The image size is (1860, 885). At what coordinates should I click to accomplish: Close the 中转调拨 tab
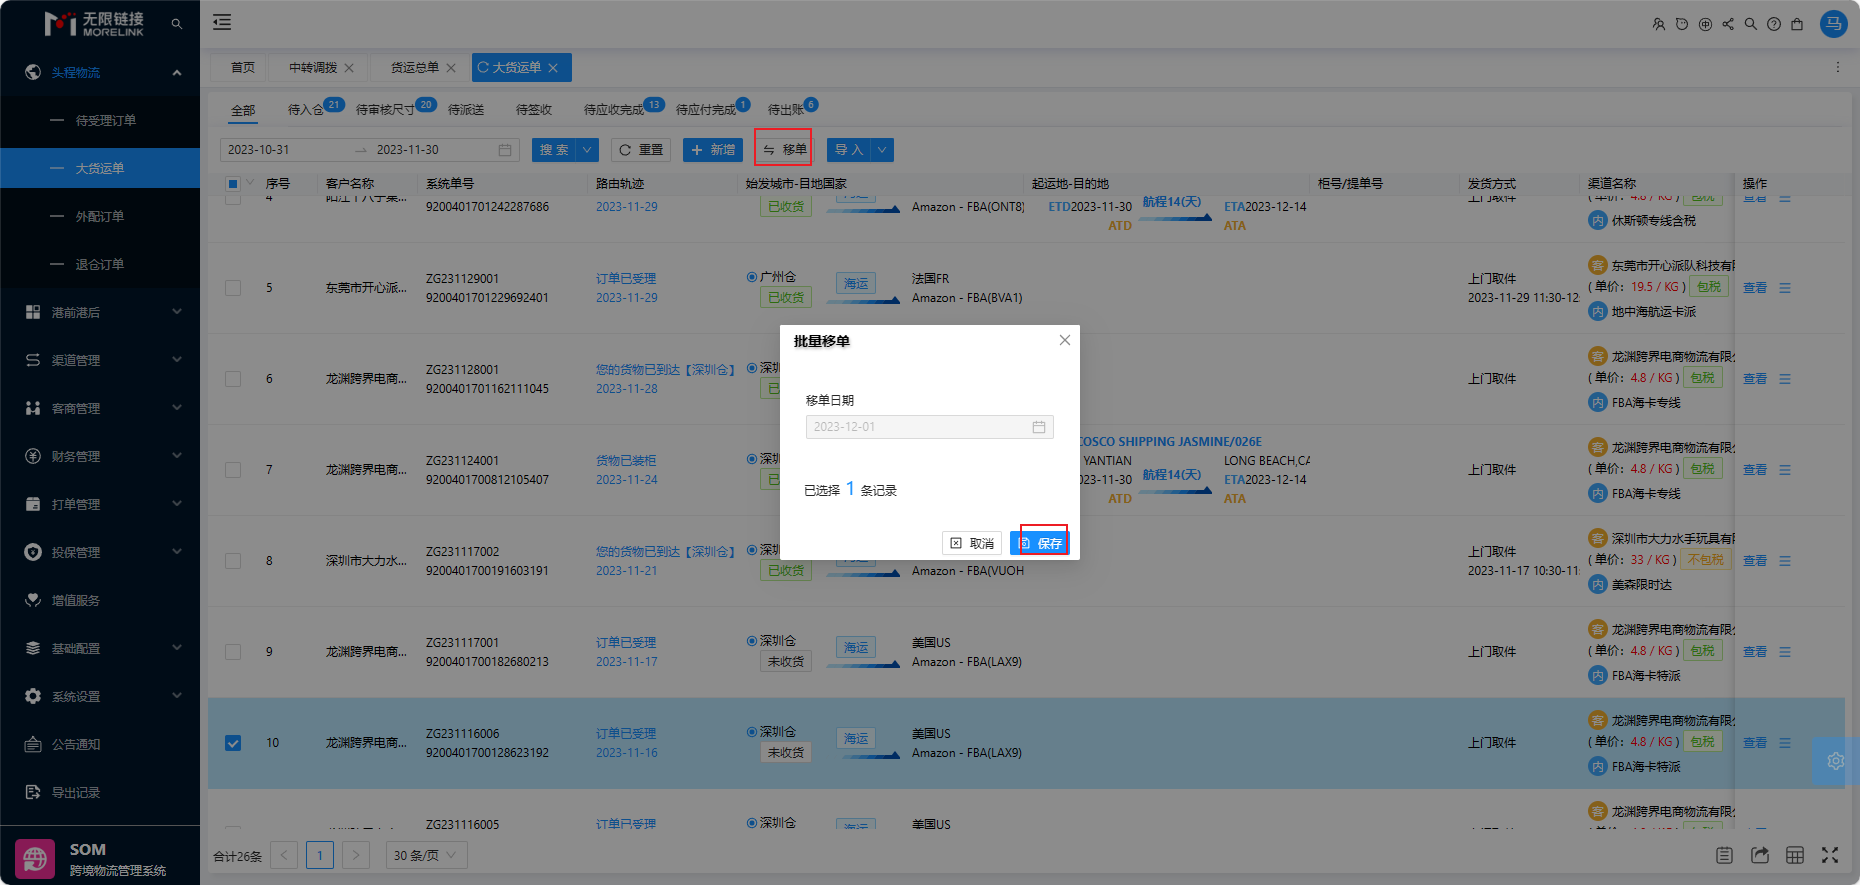[x=349, y=68]
